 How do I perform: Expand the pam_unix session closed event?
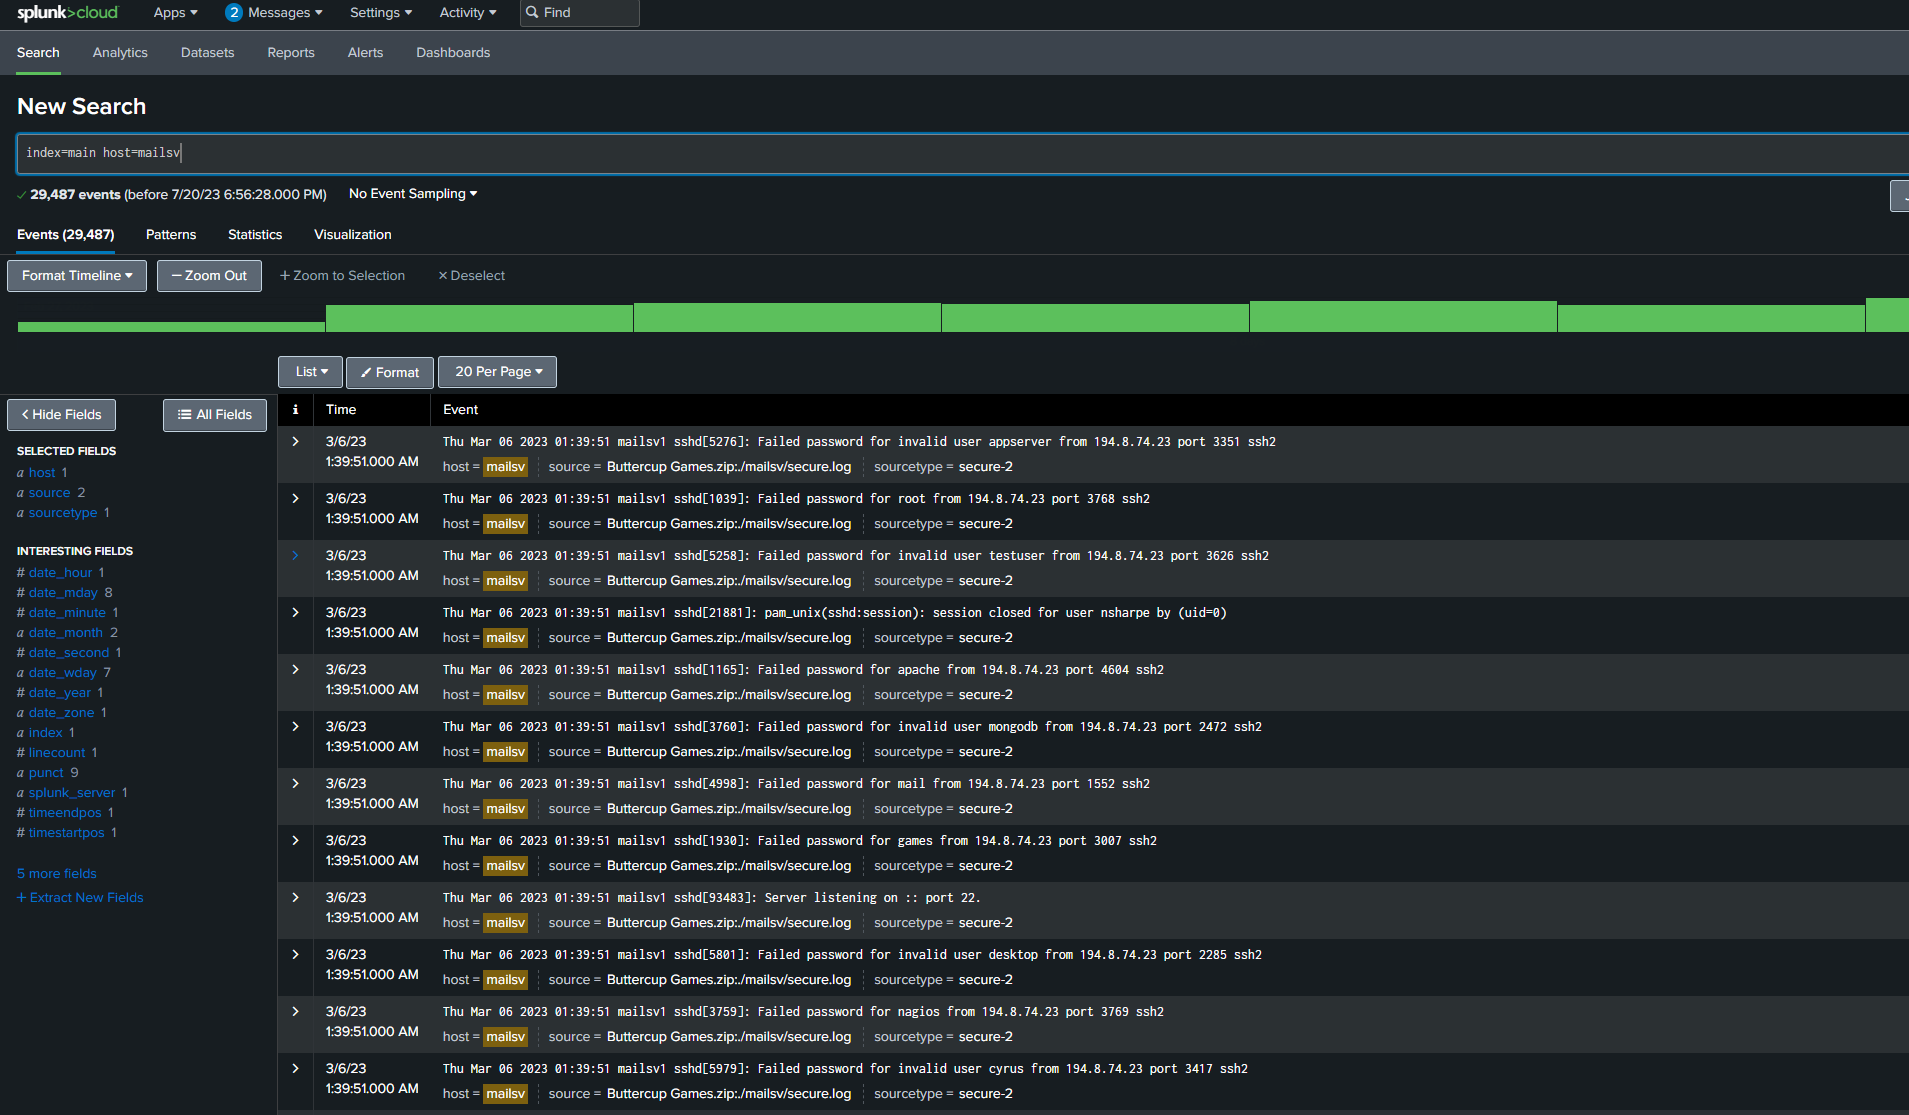[295, 612]
